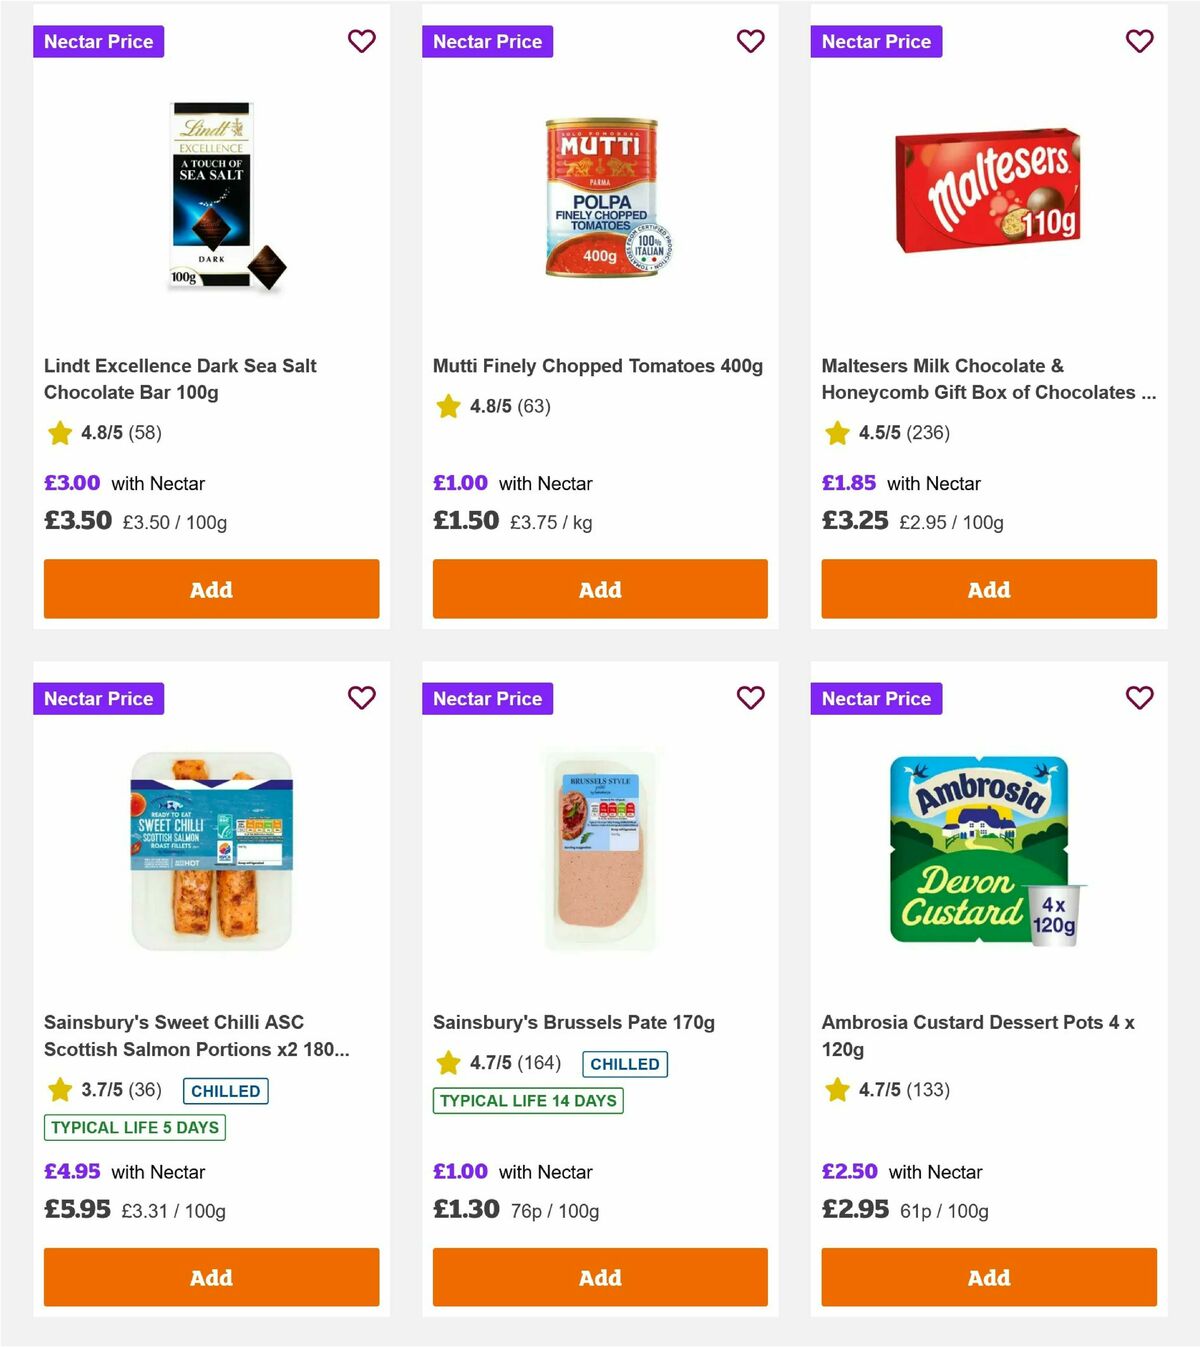Click the heart icon on the Maltesers product
Viewport: 1200px width, 1347px height.
[1139, 41]
